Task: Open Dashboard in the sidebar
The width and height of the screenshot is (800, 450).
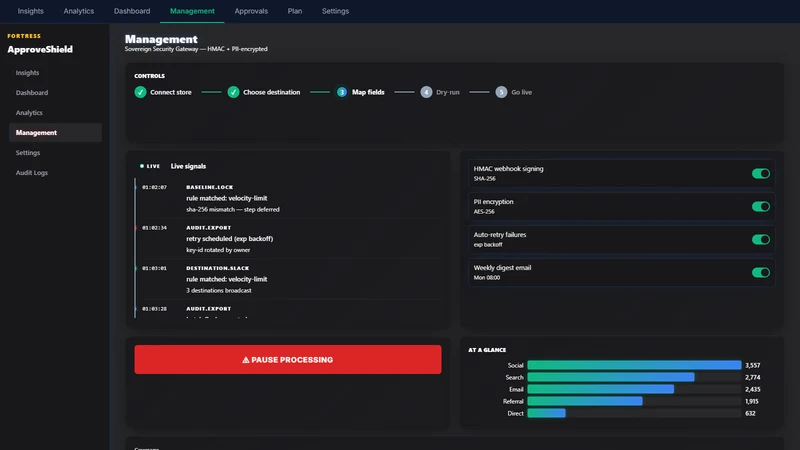Action: pos(55,92)
